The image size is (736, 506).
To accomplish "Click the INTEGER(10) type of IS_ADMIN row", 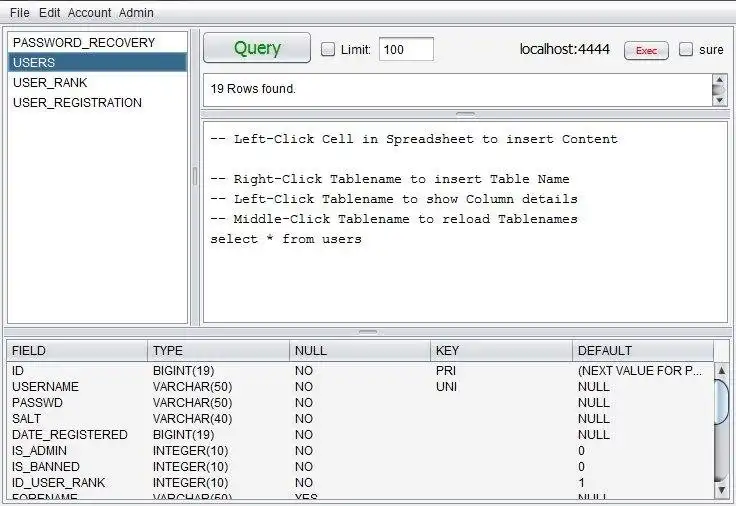I will [x=219, y=451].
